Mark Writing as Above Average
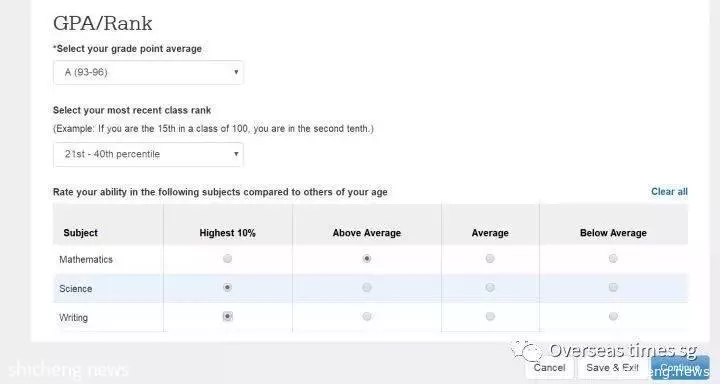The height and width of the screenshot is (384, 720). coord(366,316)
